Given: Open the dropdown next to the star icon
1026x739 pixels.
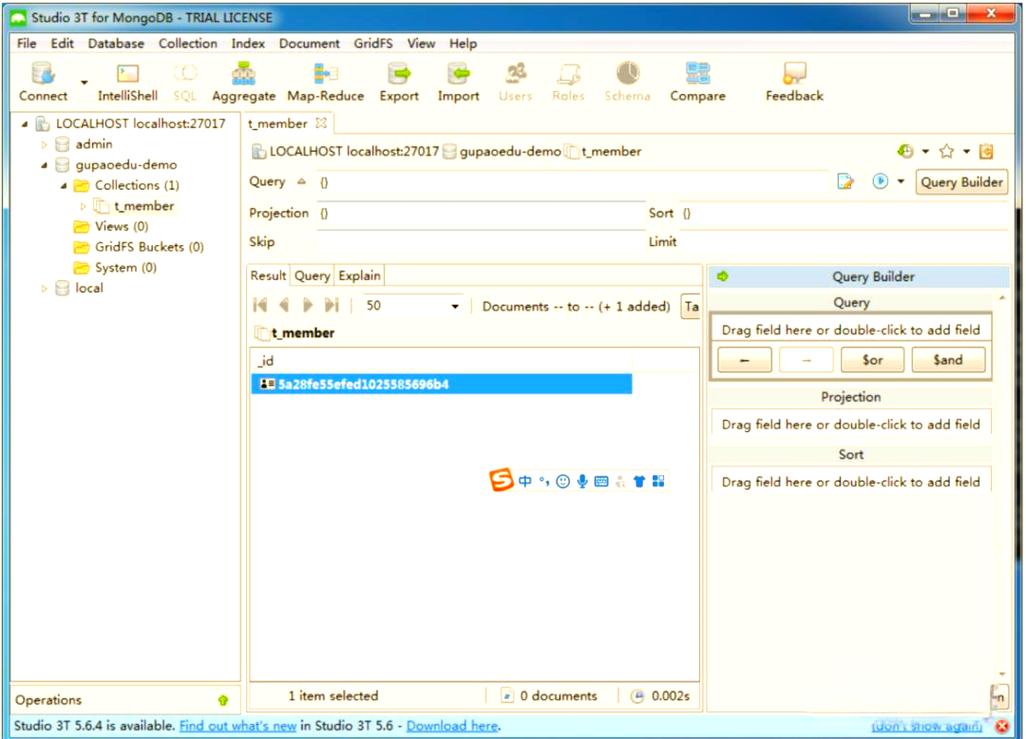Looking at the screenshot, I should (x=966, y=152).
